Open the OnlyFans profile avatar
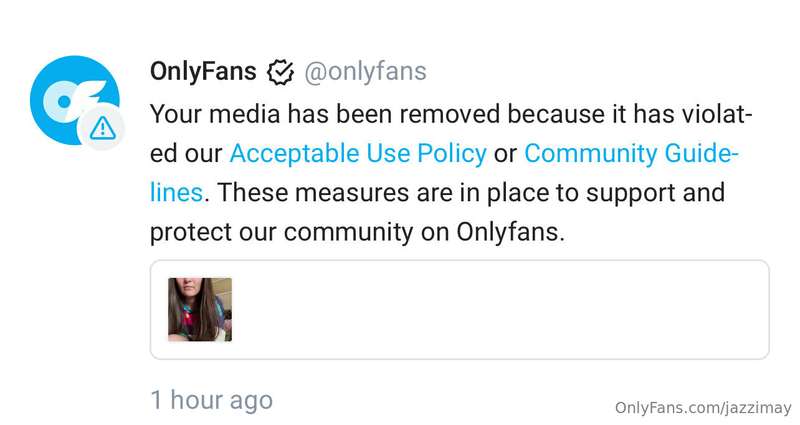Screen dimensions: 800x425 point(75,101)
